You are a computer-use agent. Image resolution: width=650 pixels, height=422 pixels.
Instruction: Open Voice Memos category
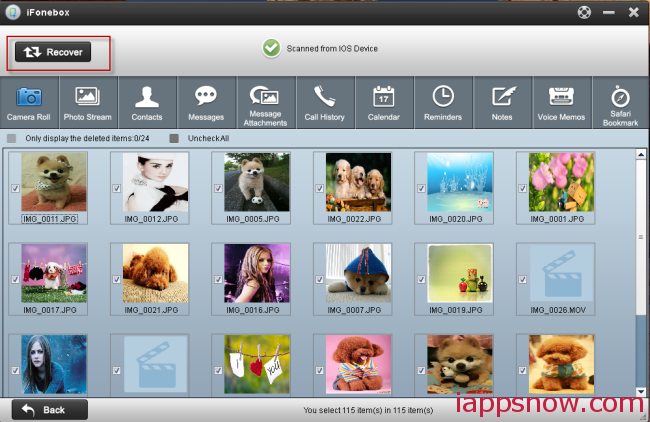coord(560,103)
